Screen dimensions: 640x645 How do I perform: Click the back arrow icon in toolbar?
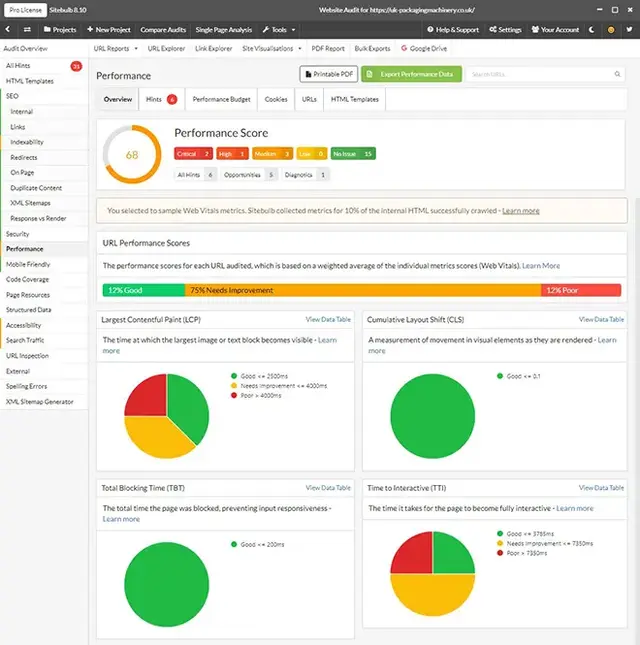(8, 29)
